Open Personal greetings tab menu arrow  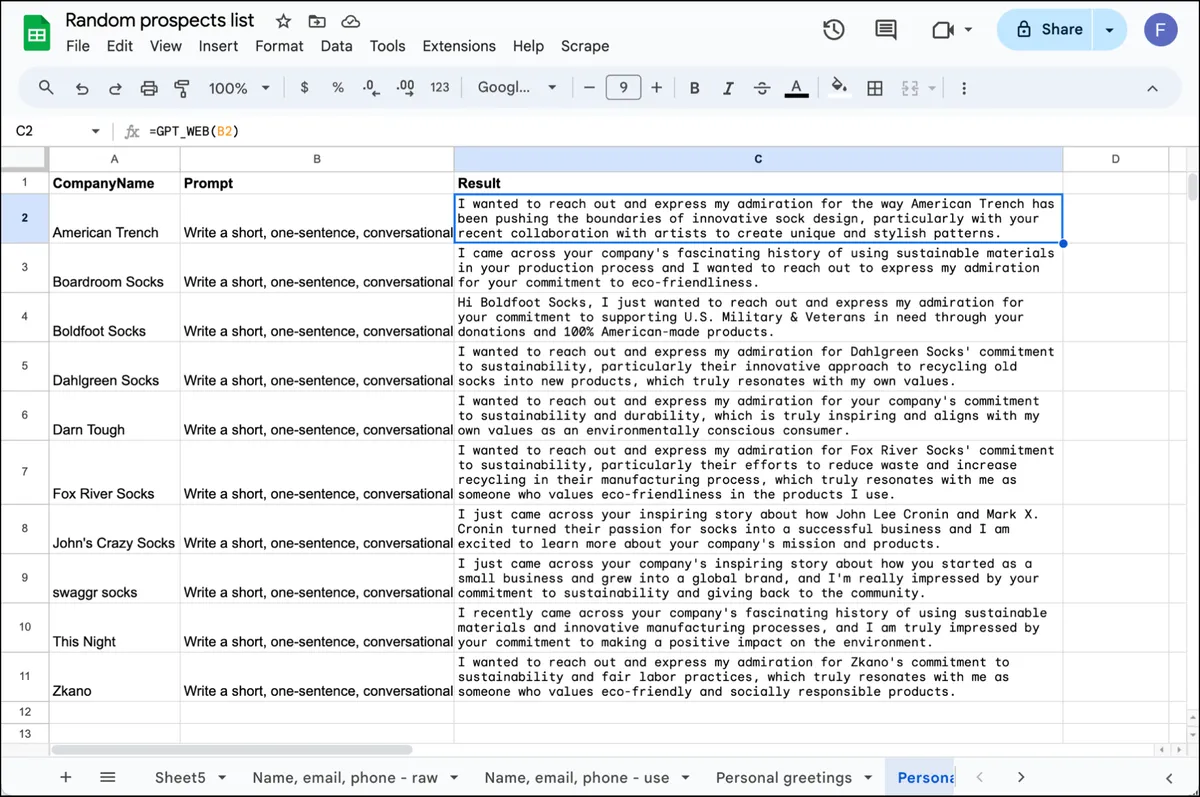pos(866,777)
